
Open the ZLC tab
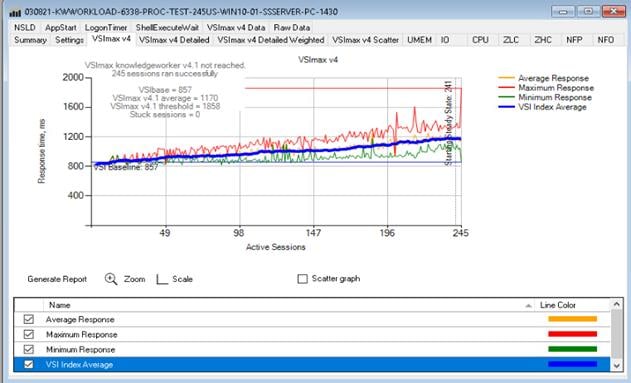click(511, 40)
